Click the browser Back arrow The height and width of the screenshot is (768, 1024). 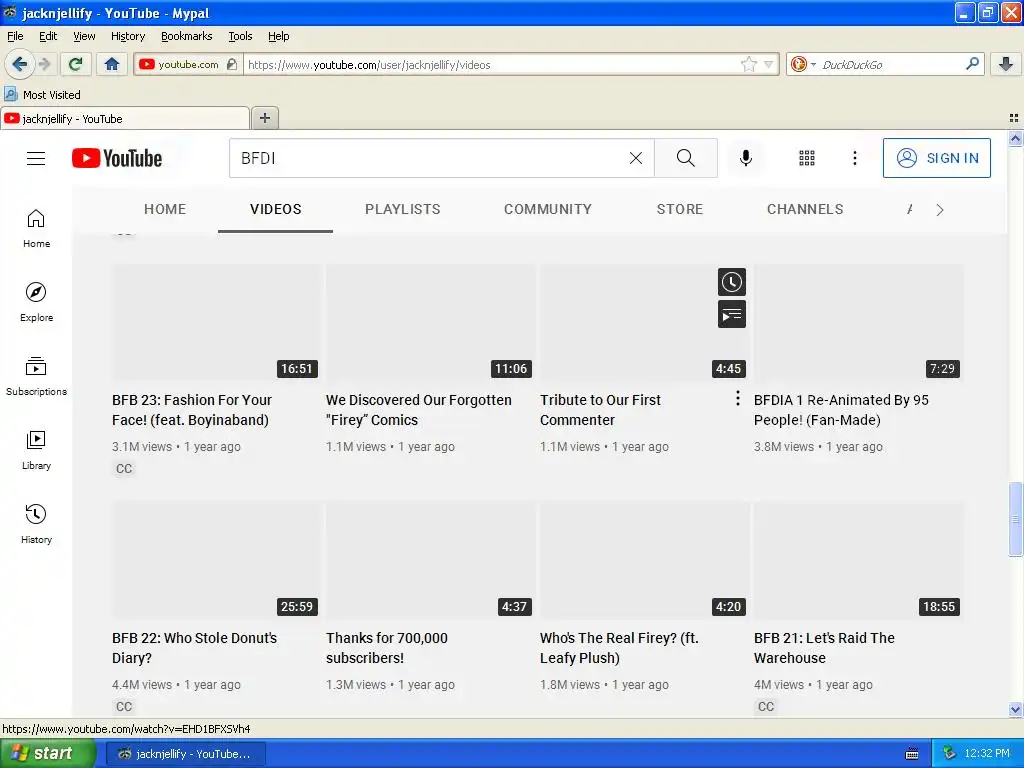pos(19,64)
